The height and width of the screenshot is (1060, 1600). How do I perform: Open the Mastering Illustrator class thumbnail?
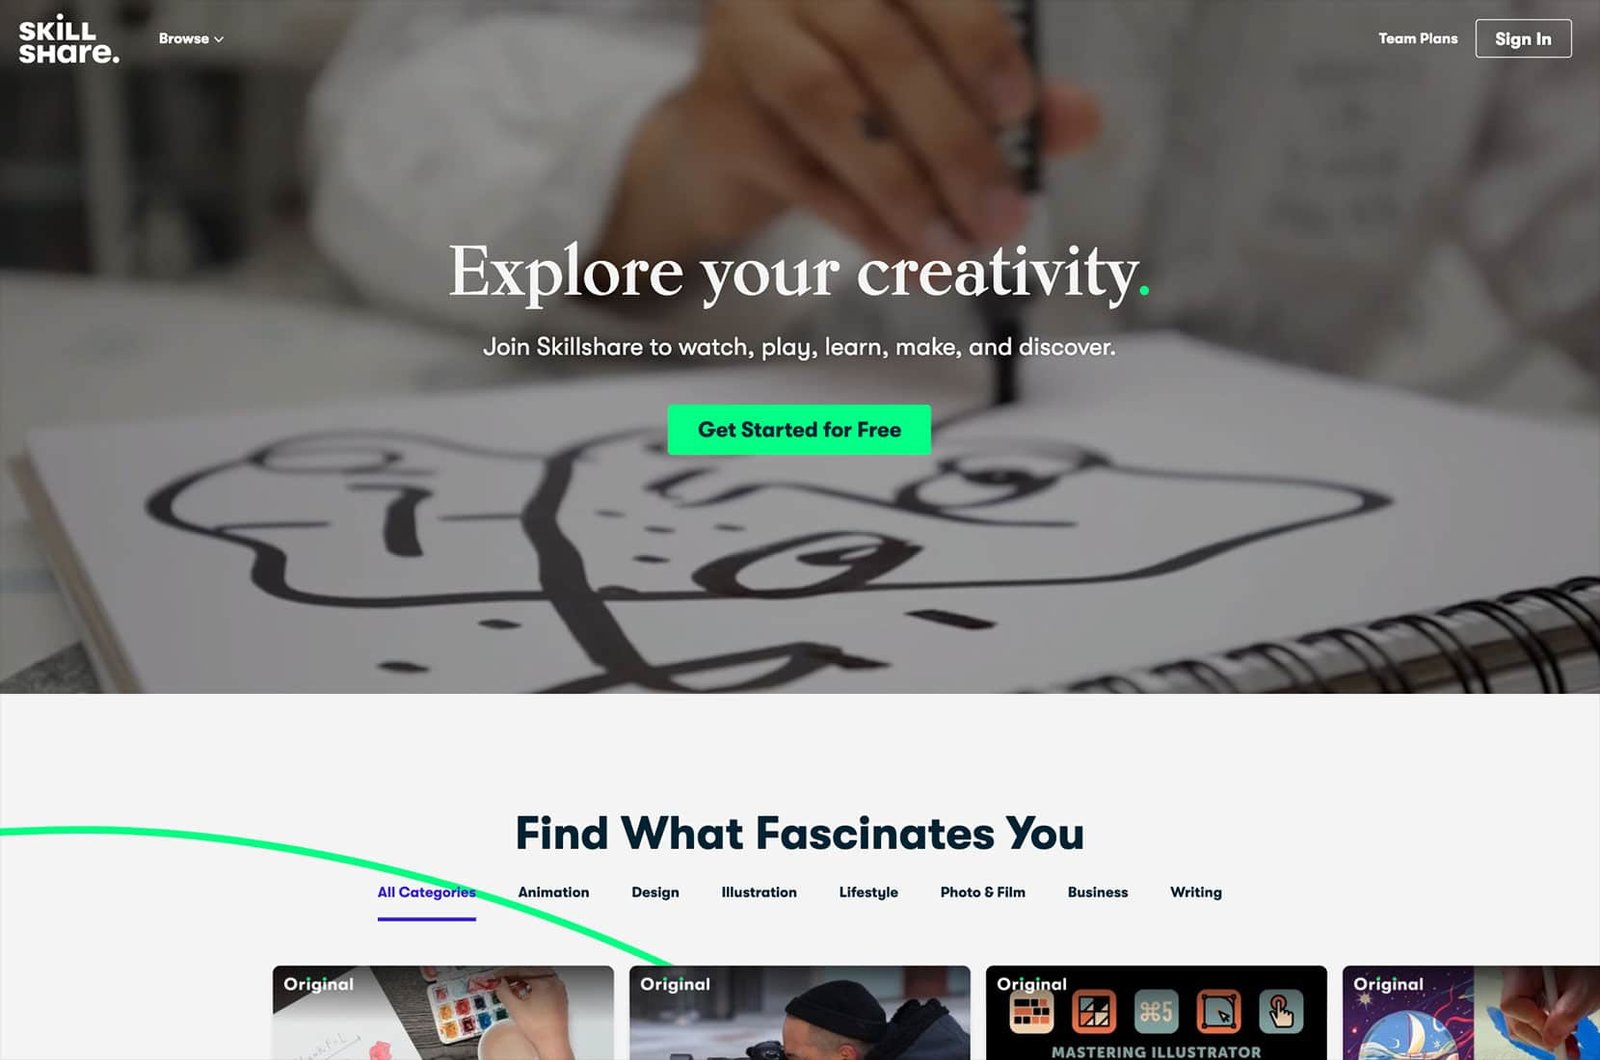tap(1156, 1012)
